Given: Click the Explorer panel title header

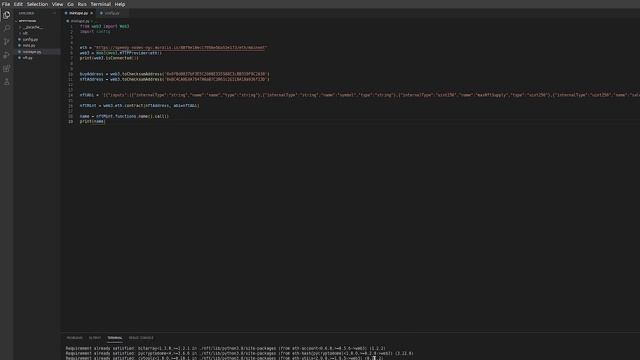Looking at the screenshot, I should 27,13.
